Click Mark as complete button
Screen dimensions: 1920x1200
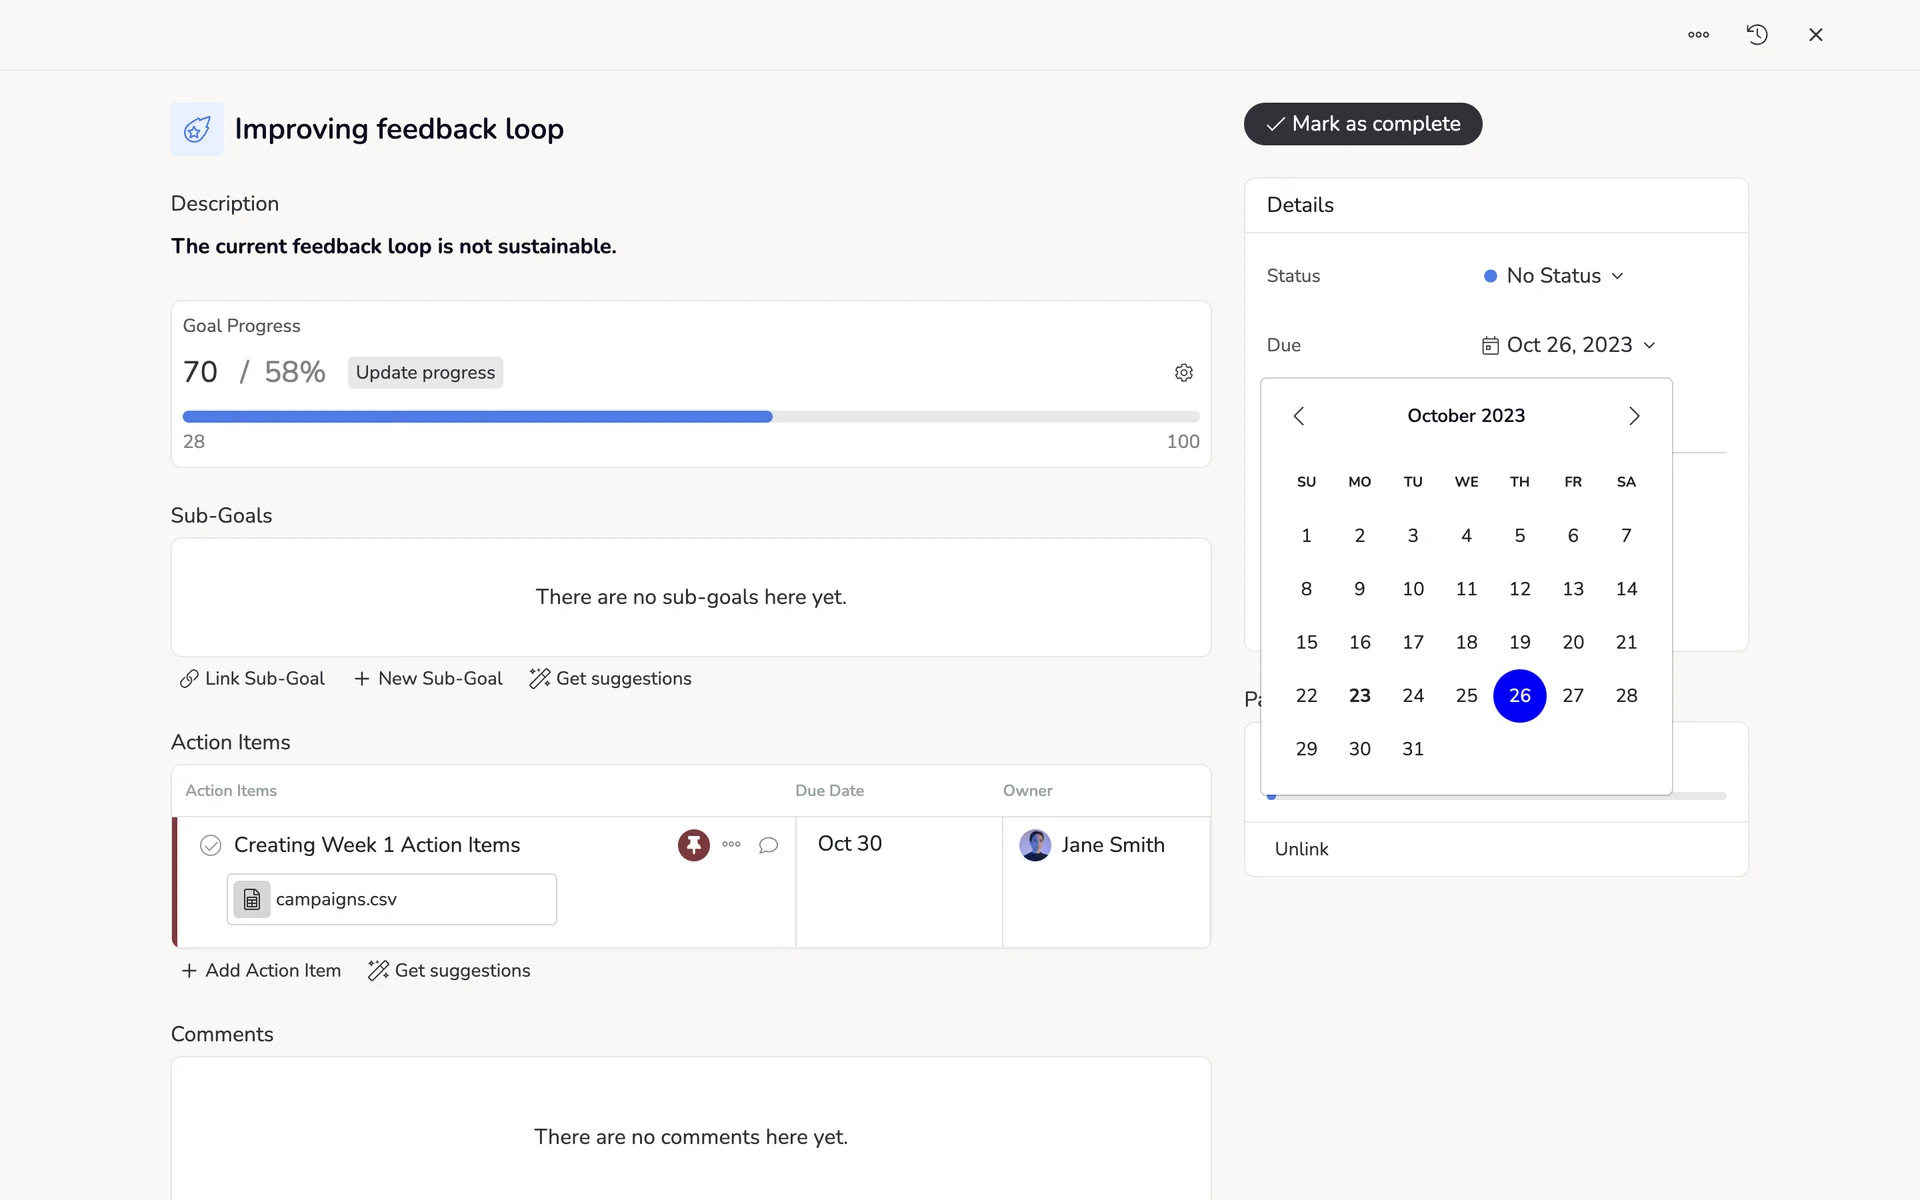[x=1362, y=124]
